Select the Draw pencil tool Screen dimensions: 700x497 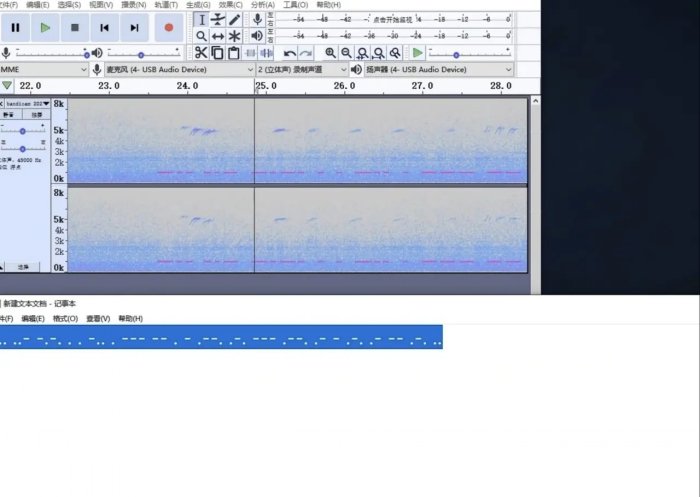click(x=235, y=19)
